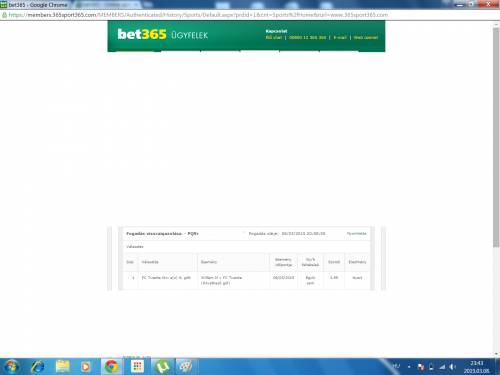This screenshot has width=500, height=375.
Task: Click the E-mail contact link
Action: (x=340, y=37)
